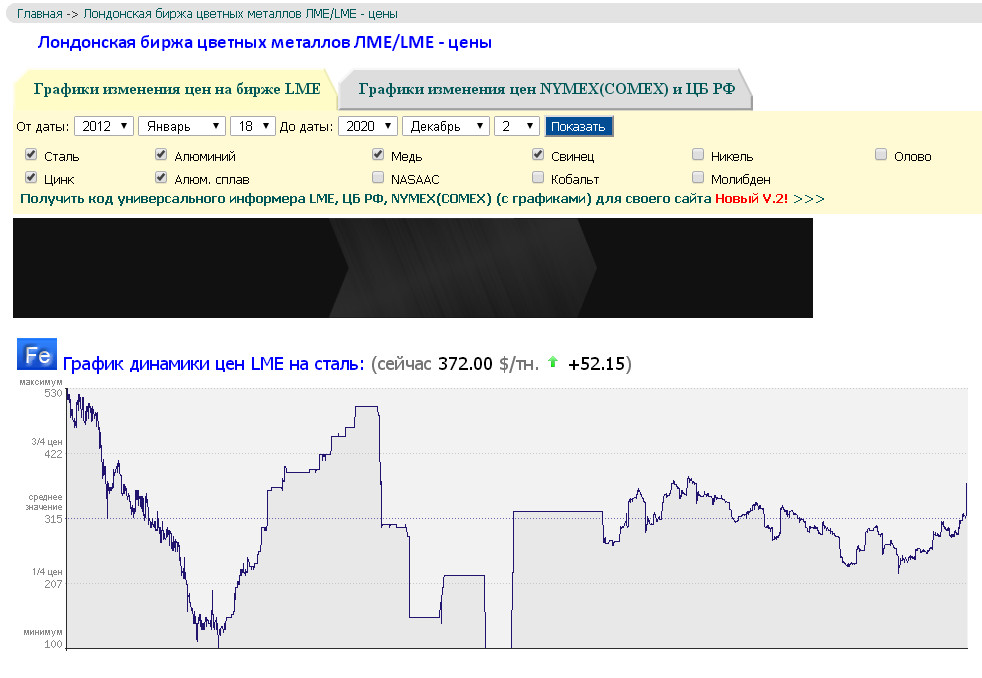The height and width of the screenshot is (678, 982).
Task: Enable the Никель checkbox
Action: pos(698,155)
